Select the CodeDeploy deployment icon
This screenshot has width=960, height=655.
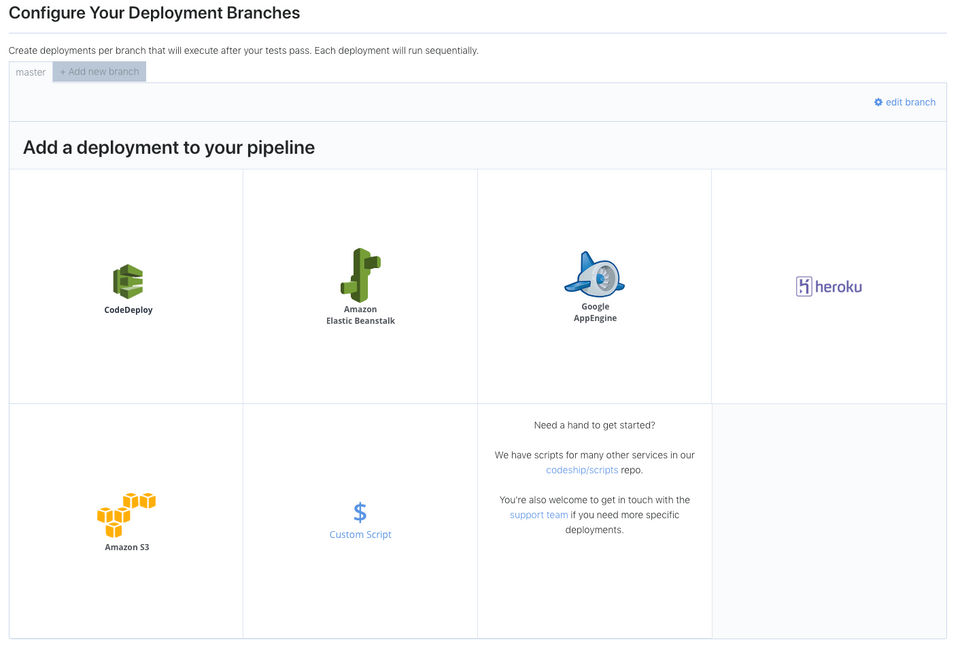pos(127,282)
